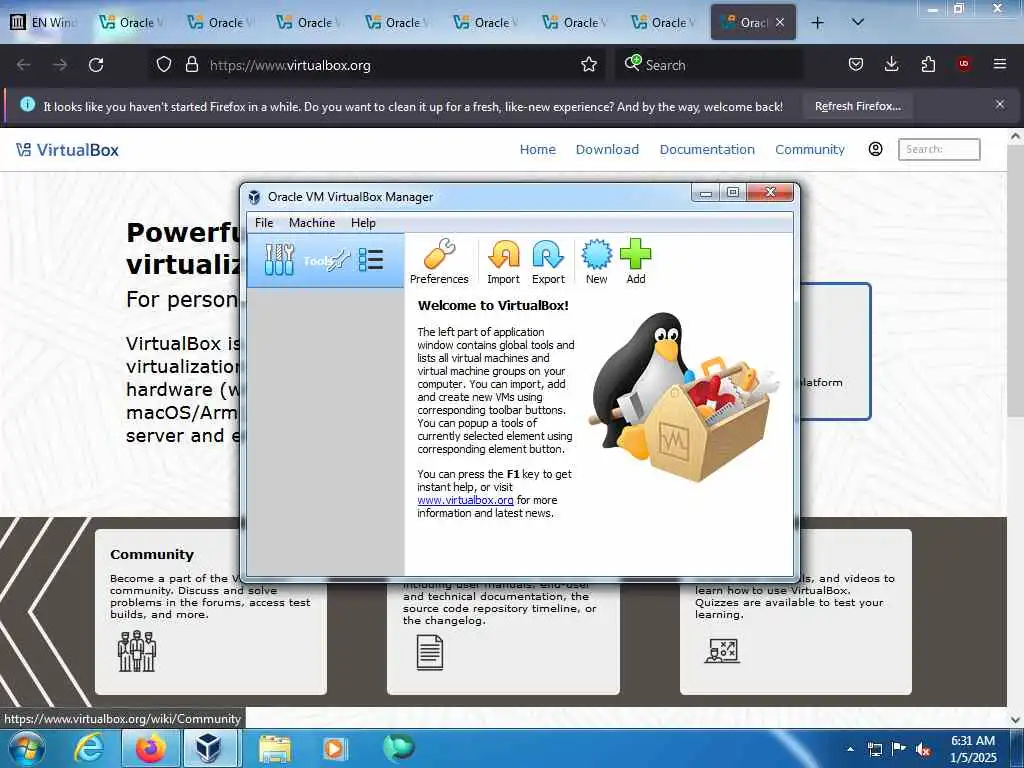The width and height of the screenshot is (1024, 768).
Task: Dismiss the Firefox refresh notification bar
Action: click(x=999, y=104)
